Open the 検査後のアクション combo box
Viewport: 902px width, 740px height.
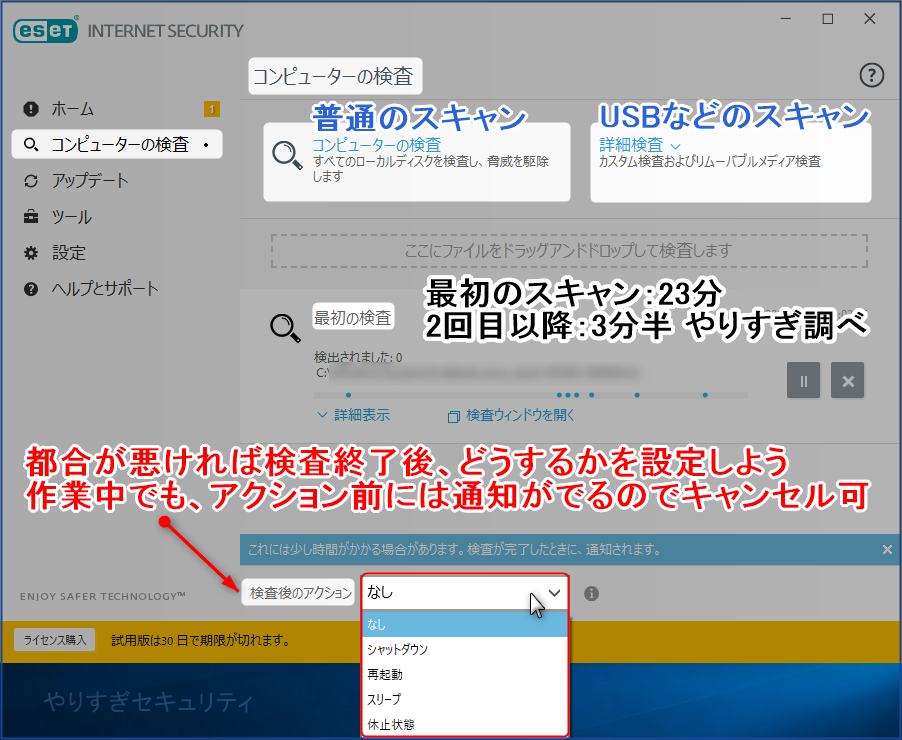[465, 592]
